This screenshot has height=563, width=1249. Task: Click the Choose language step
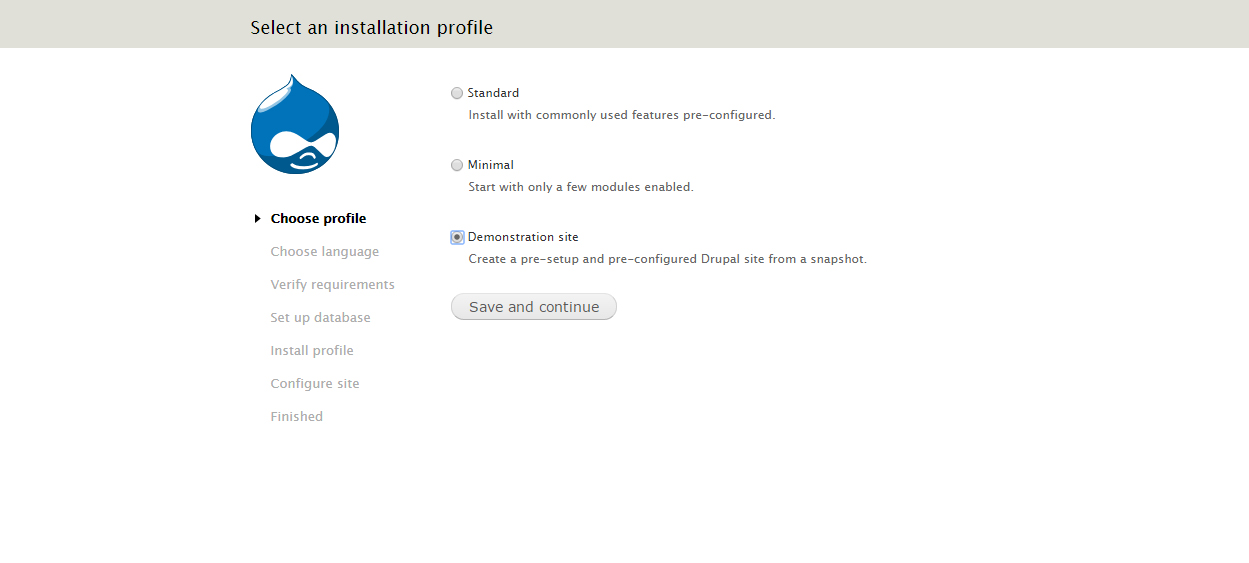click(325, 252)
